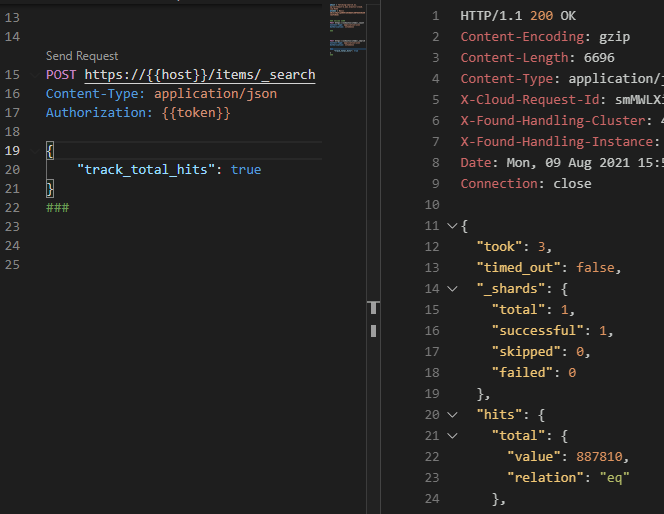Screen dimensions: 664x514
Task: Collapse the root JSON object at line 11
Action: pos(451,226)
